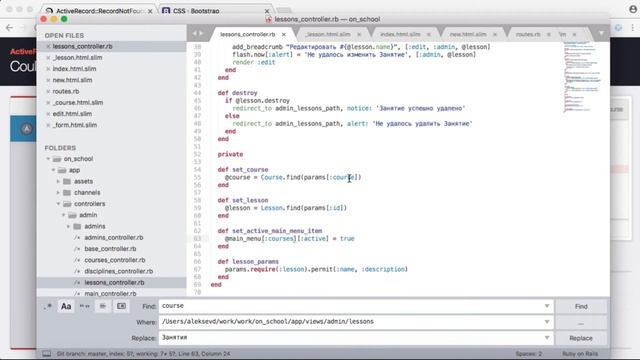Click the previous tab navigation arrow
Viewport: 640px width, 360px height.
(x=195, y=33)
